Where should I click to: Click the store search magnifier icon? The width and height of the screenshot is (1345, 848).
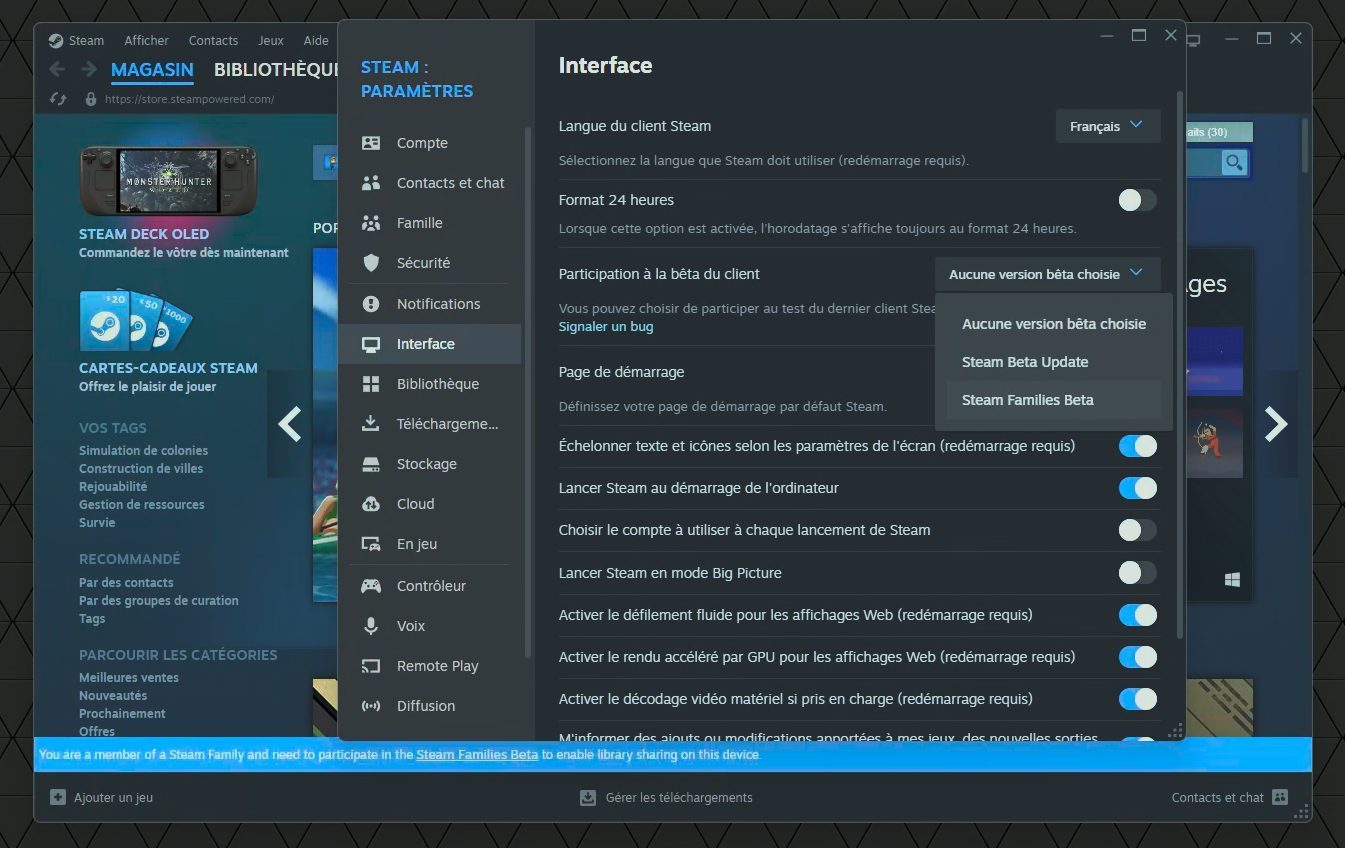pyautogui.click(x=1234, y=163)
